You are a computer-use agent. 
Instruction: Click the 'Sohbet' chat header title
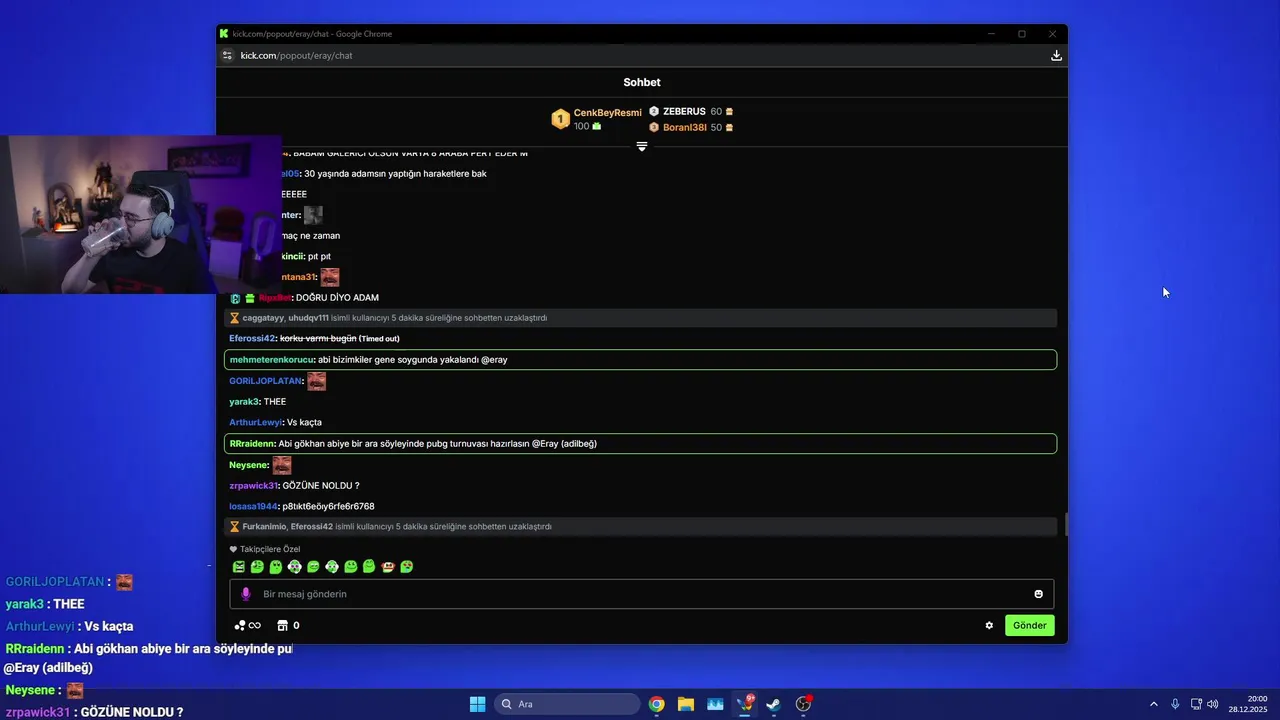642,83
